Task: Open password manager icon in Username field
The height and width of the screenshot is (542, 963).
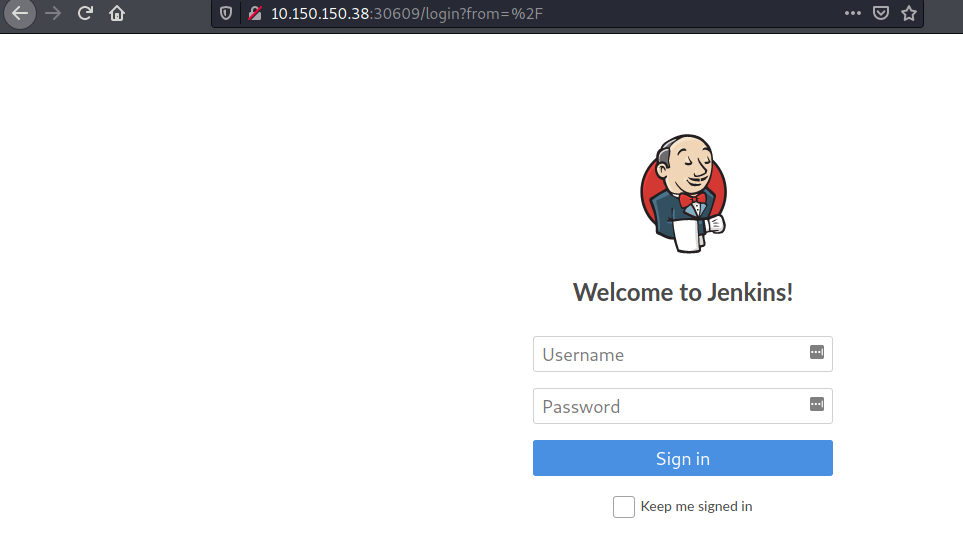Action: coord(817,352)
